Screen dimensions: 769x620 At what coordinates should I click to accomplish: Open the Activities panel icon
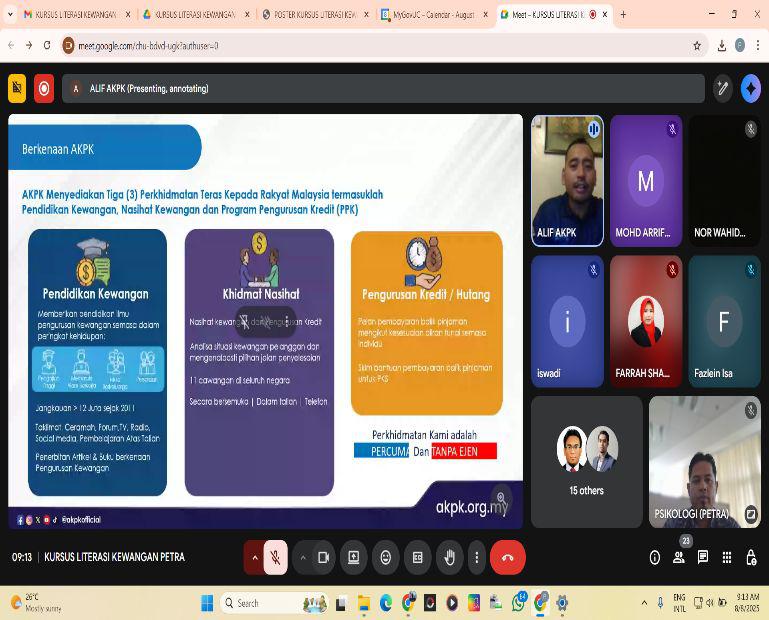[x=727, y=557]
